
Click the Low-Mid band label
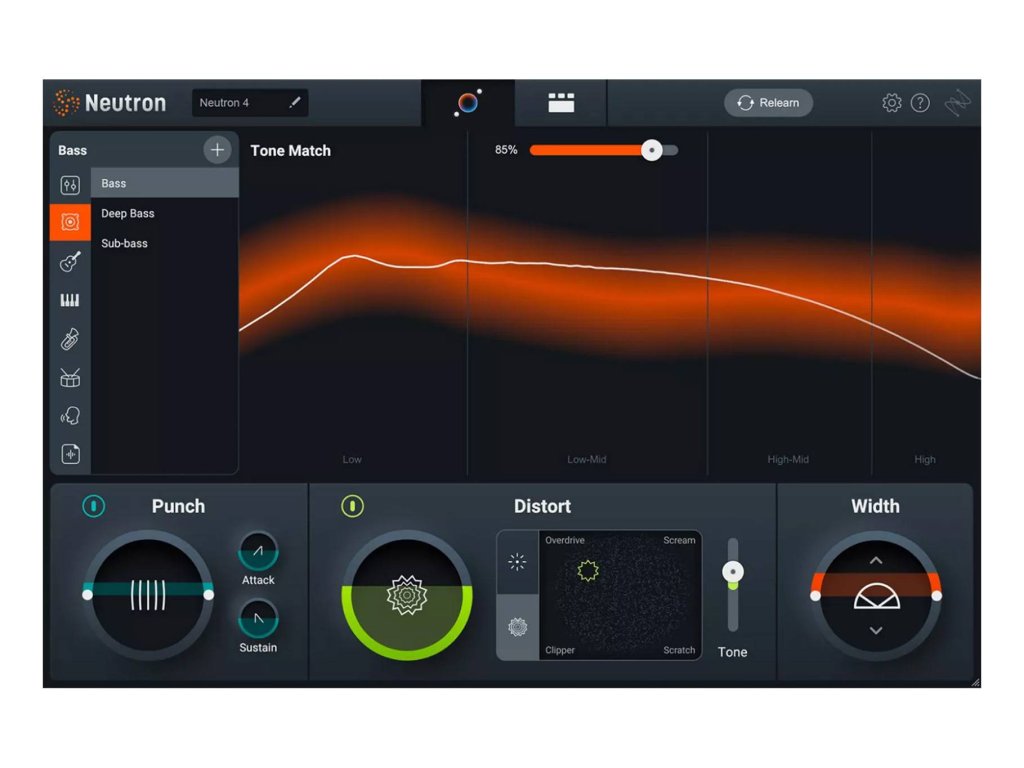[x=586, y=459]
